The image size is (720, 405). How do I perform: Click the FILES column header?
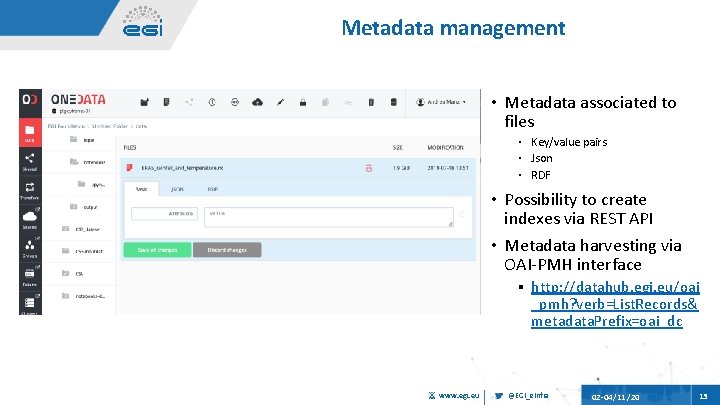click(130, 147)
